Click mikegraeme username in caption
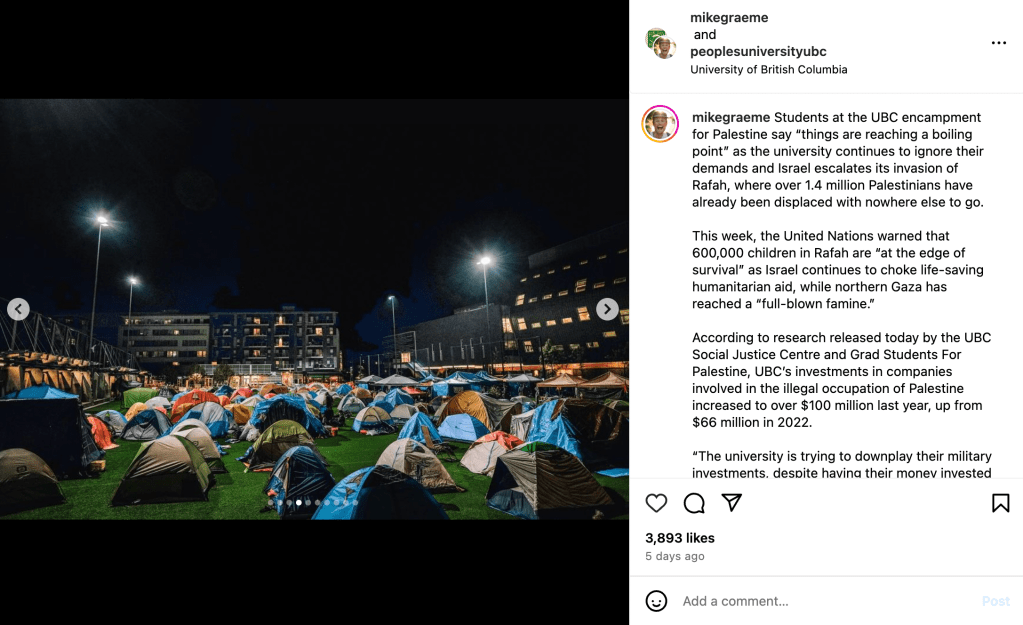1023x625 pixels. click(731, 117)
